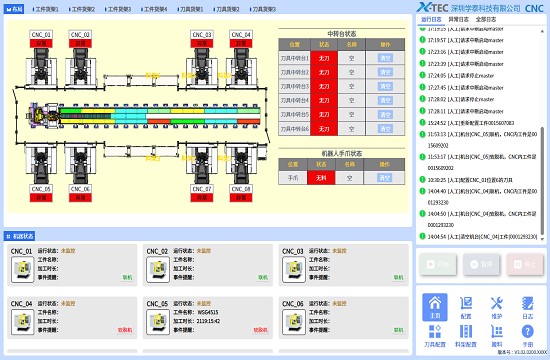Switch to 刀具货架2 tab
The height and width of the screenshot is (360, 550).
pos(226,9)
